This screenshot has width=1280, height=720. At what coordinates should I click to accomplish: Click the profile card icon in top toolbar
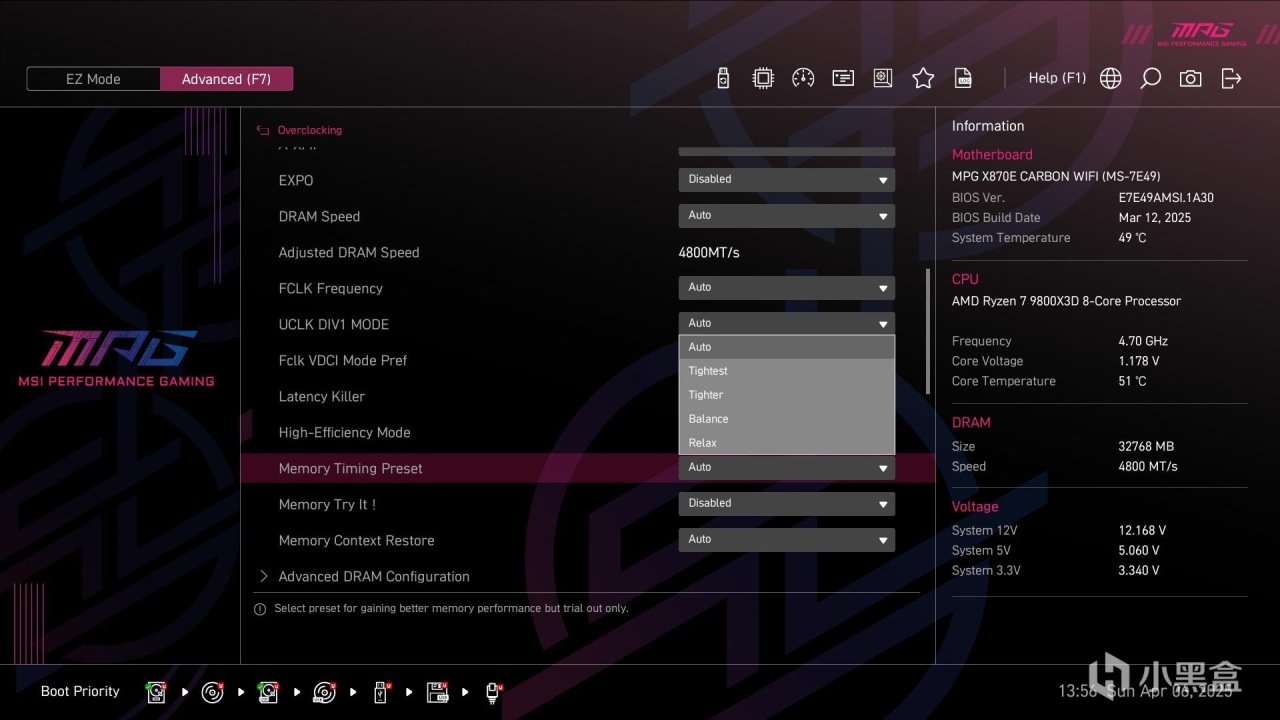pos(843,78)
